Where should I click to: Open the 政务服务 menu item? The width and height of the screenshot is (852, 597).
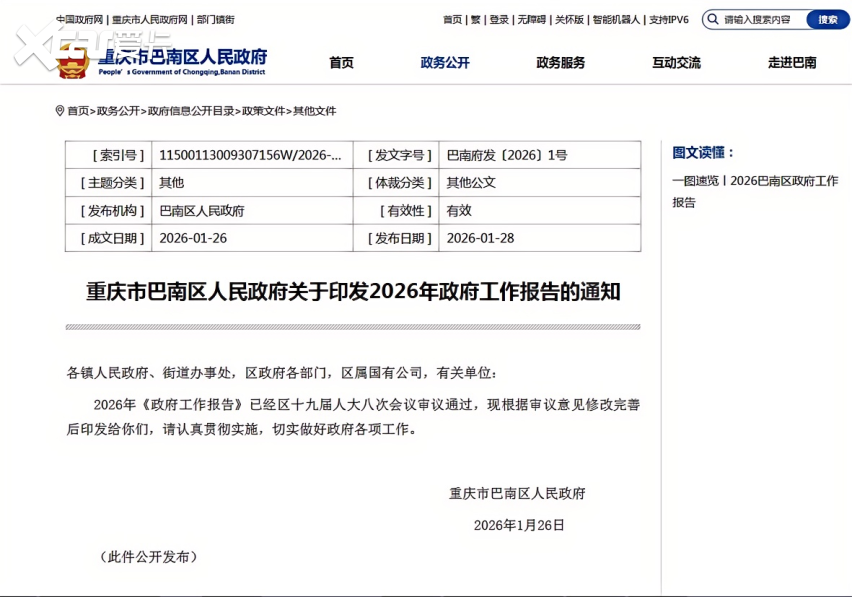tap(559, 62)
